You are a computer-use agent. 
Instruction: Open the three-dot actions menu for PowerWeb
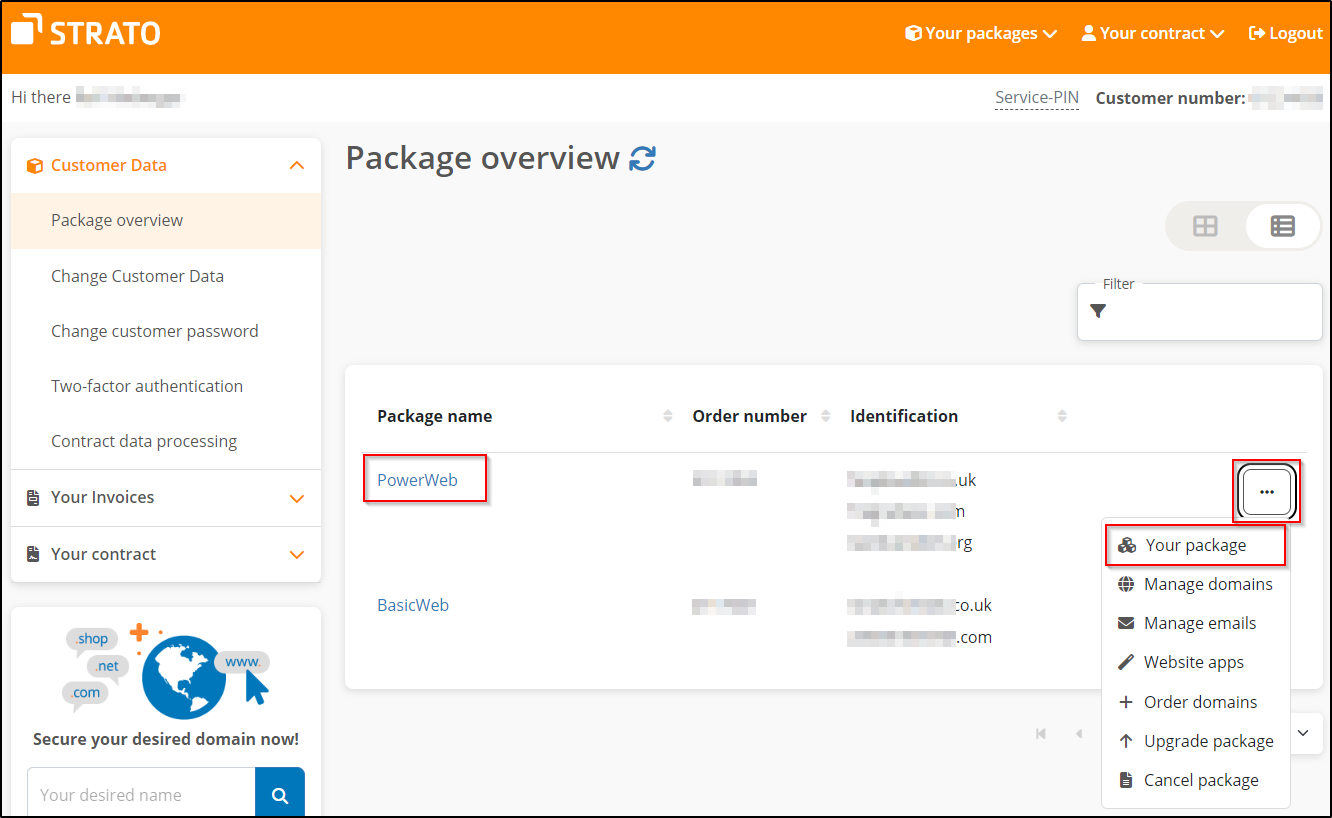(x=1266, y=491)
